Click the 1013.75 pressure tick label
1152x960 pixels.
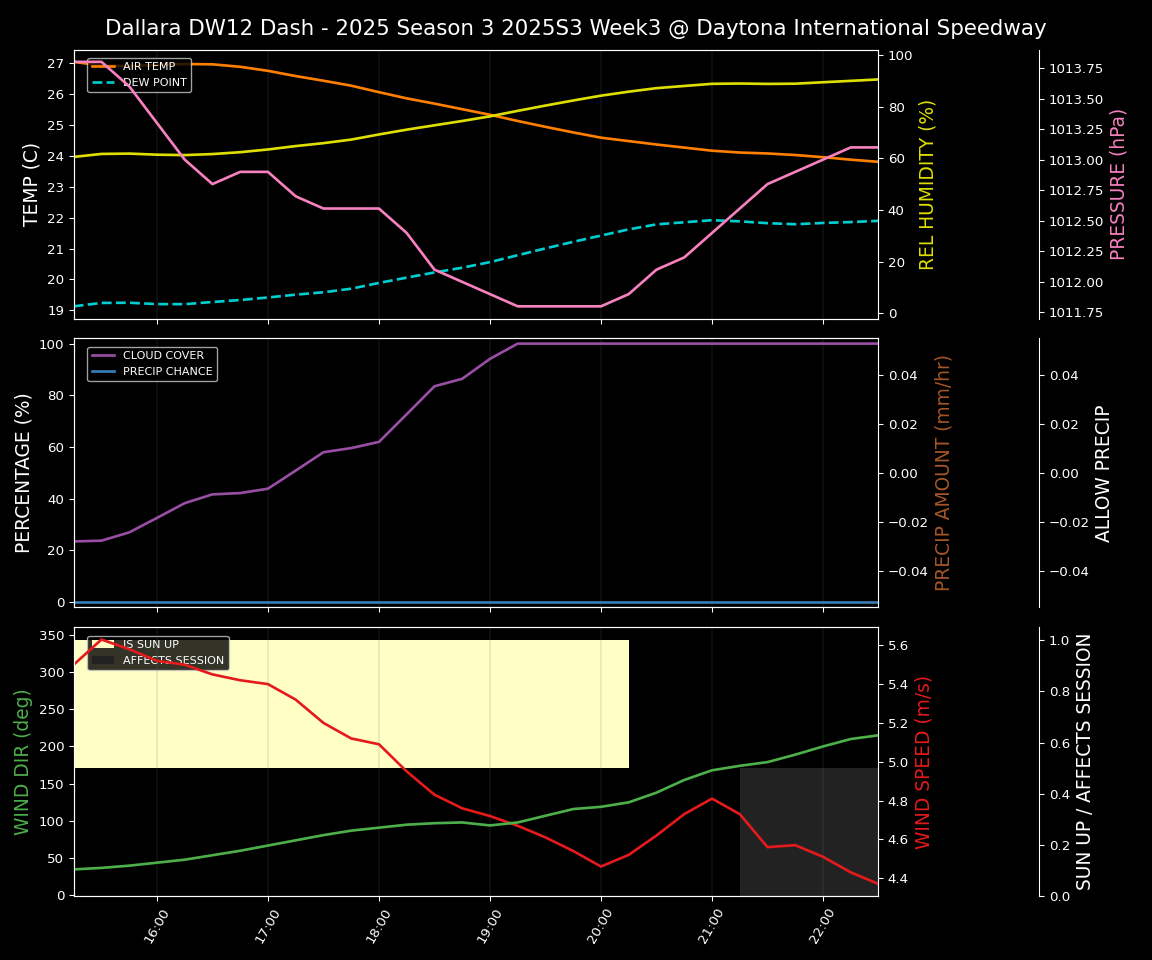(x=1076, y=69)
